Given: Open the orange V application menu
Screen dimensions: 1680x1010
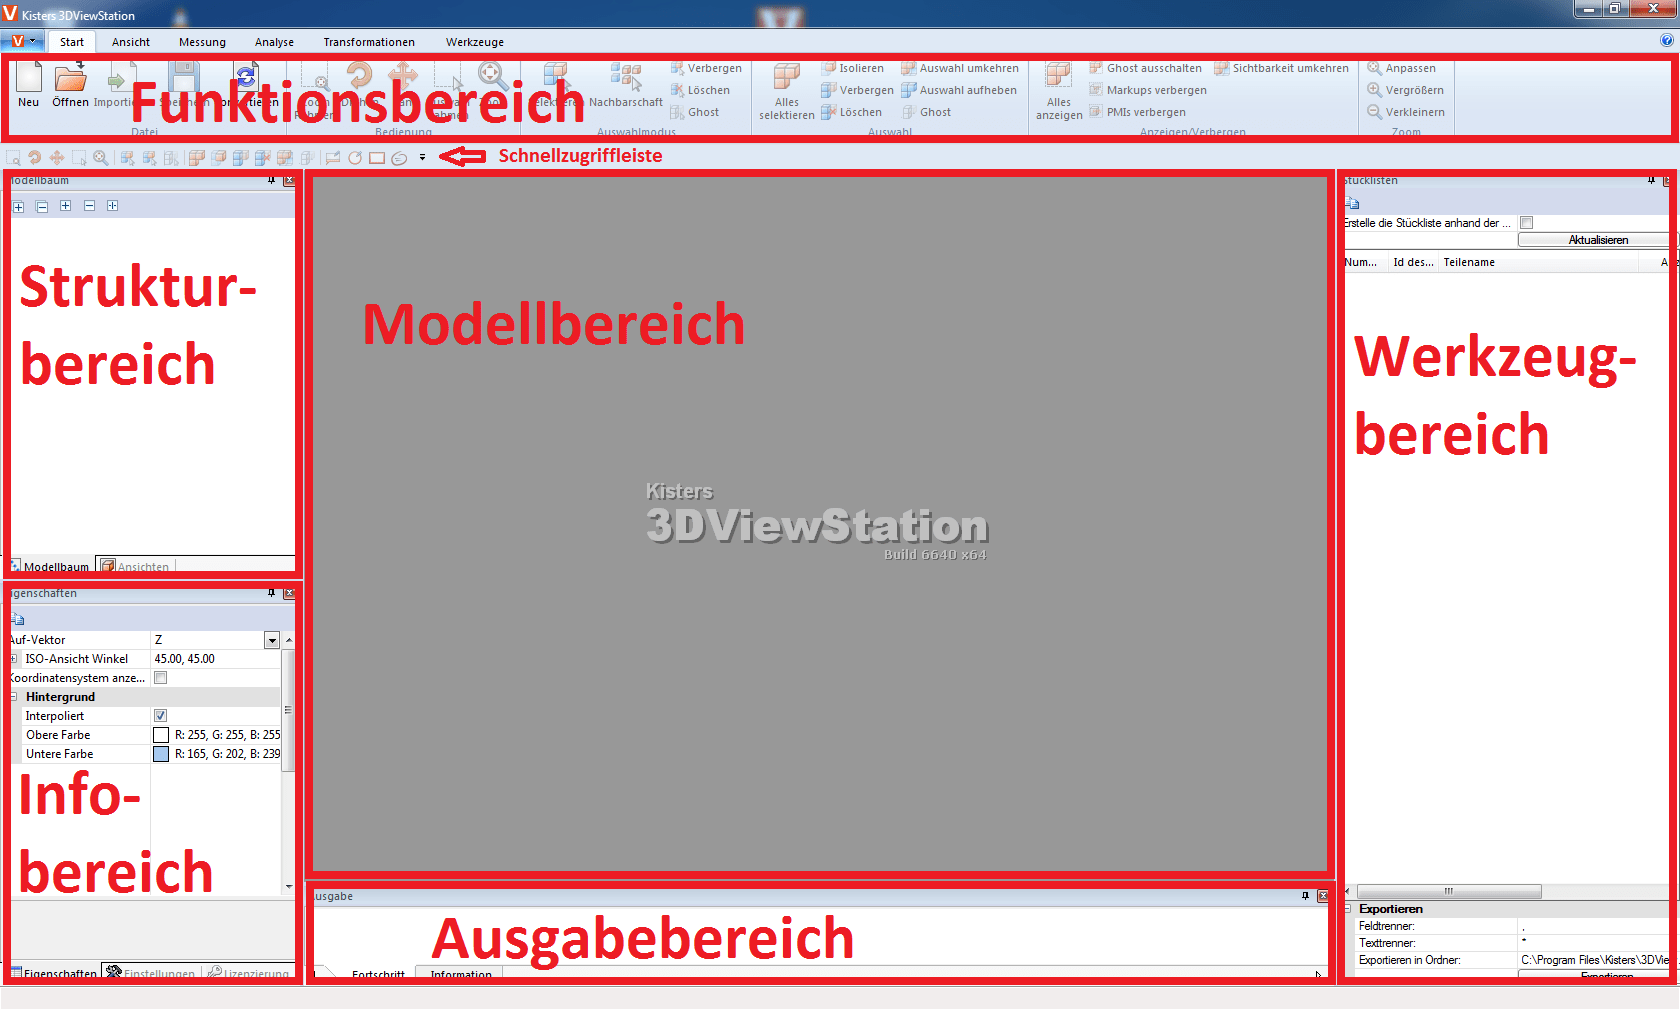Looking at the screenshot, I should click(x=23, y=41).
